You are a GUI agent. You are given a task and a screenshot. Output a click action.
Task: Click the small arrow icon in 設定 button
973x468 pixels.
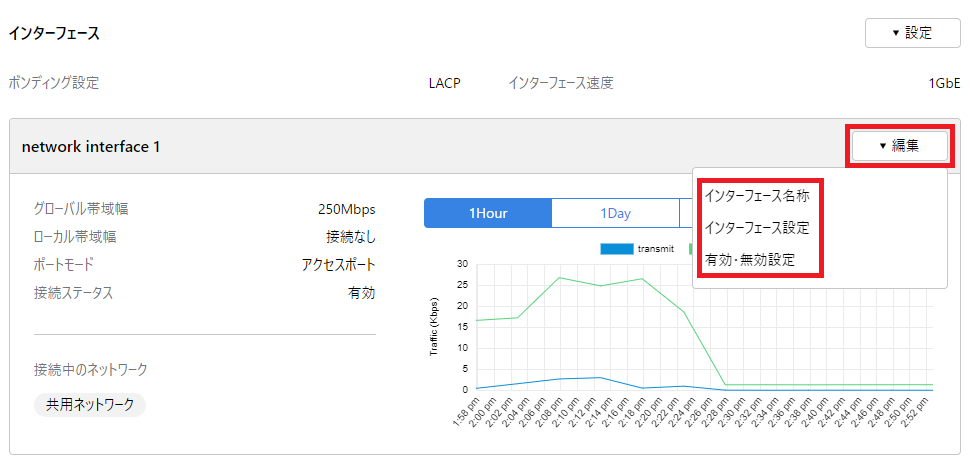point(895,33)
